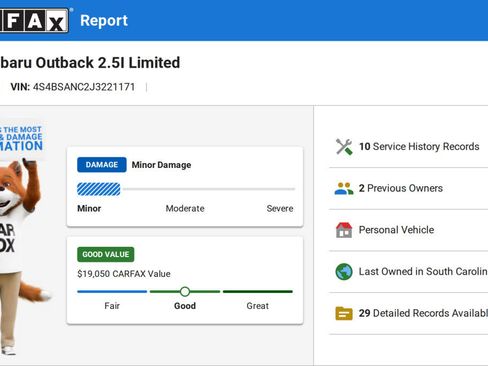This screenshot has height=366, width=488.
Task: Click the CARFAX logo in header
Action: click(34, 21)
